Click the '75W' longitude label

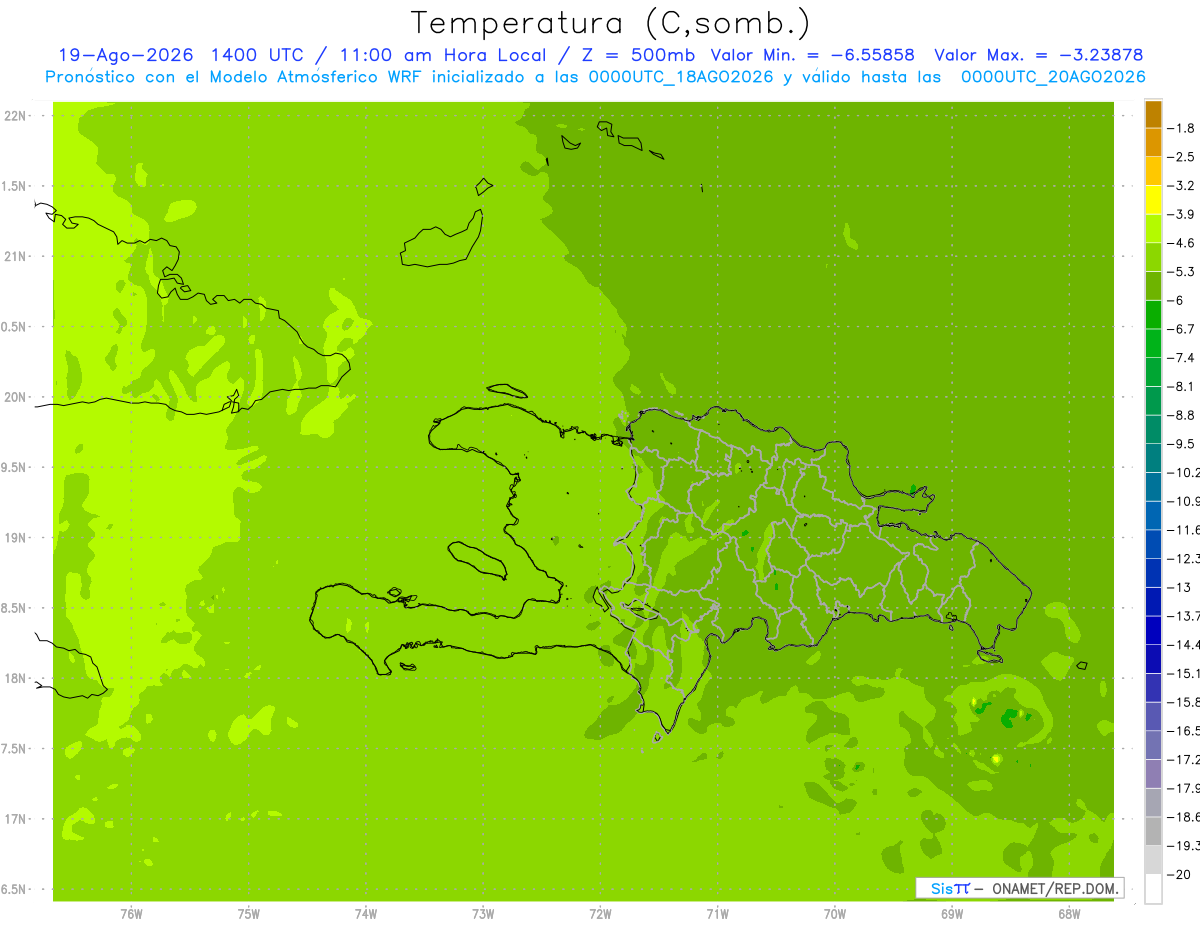click(x=249, y=913)
